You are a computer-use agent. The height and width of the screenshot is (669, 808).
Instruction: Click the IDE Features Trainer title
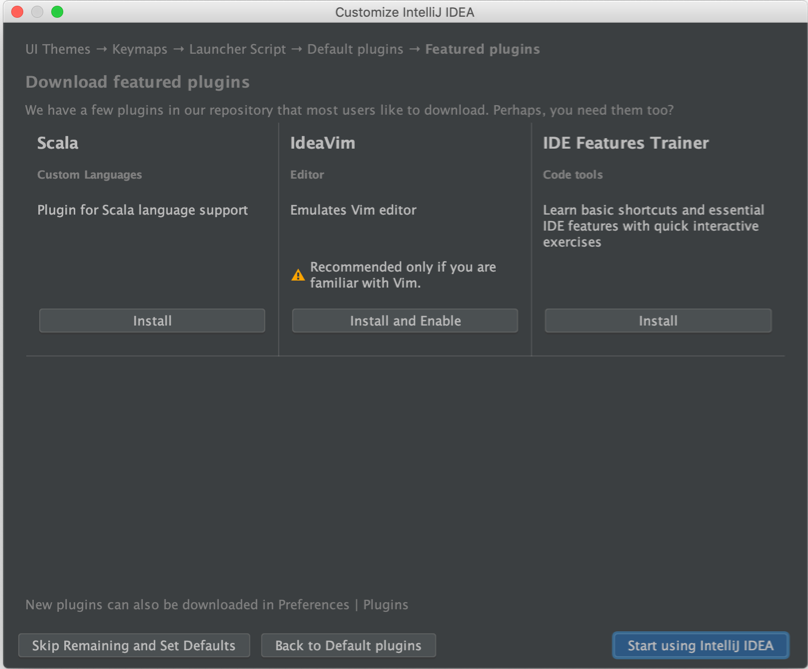pos(626,143)
